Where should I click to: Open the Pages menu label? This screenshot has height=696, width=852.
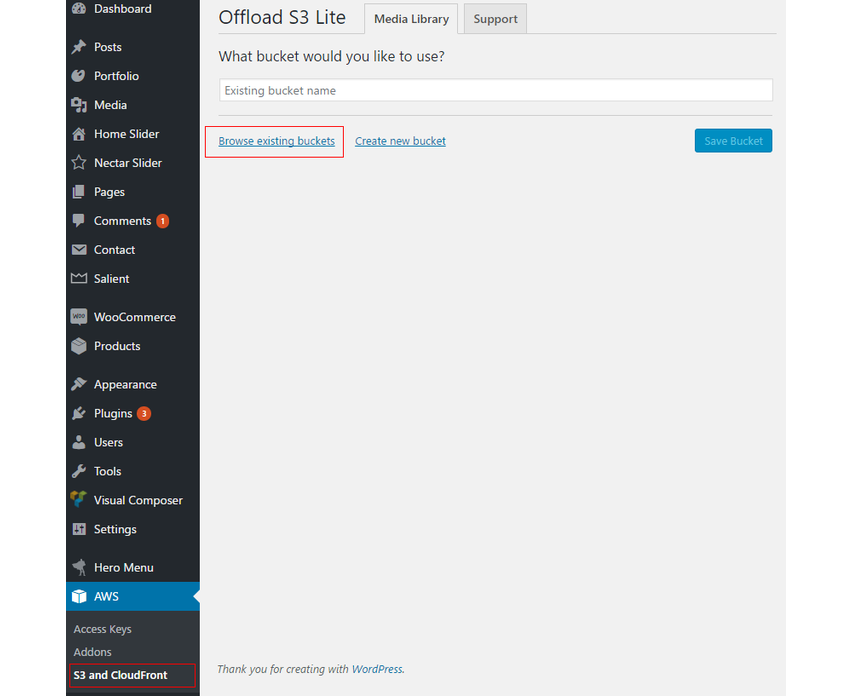point(109,192)
